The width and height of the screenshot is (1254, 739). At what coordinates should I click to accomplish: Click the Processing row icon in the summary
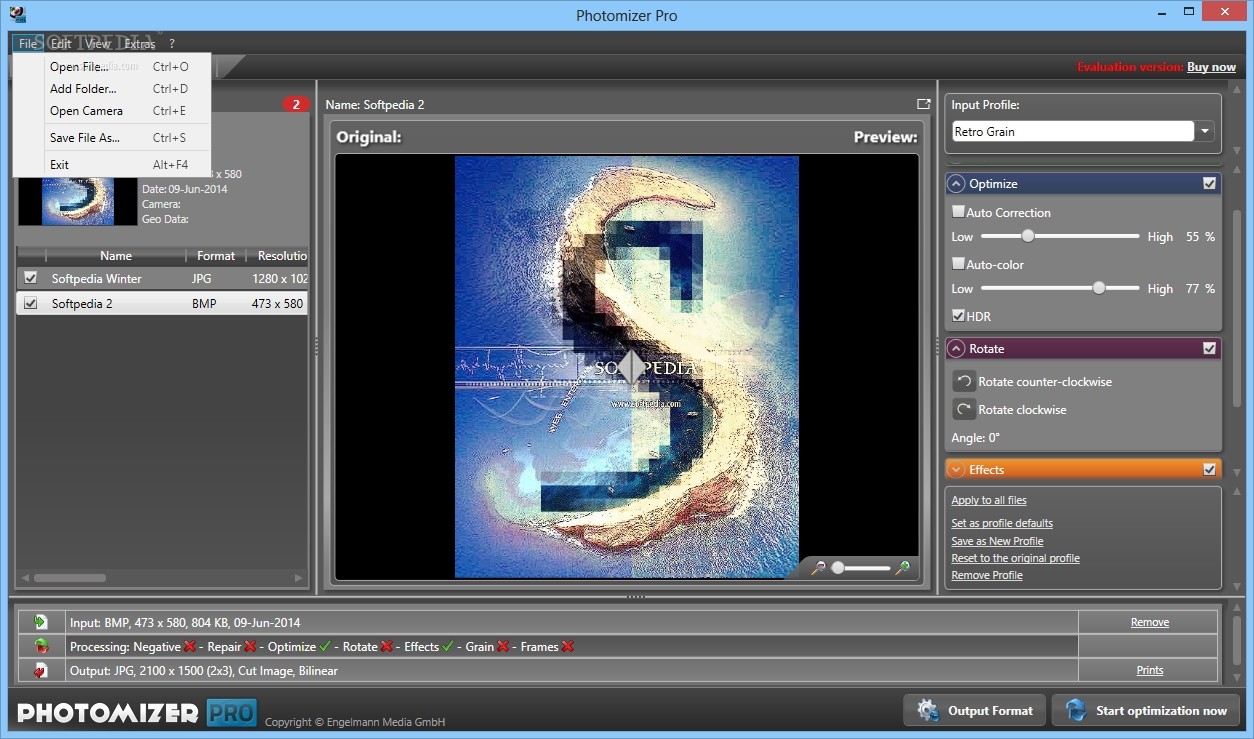pos(41,646)
